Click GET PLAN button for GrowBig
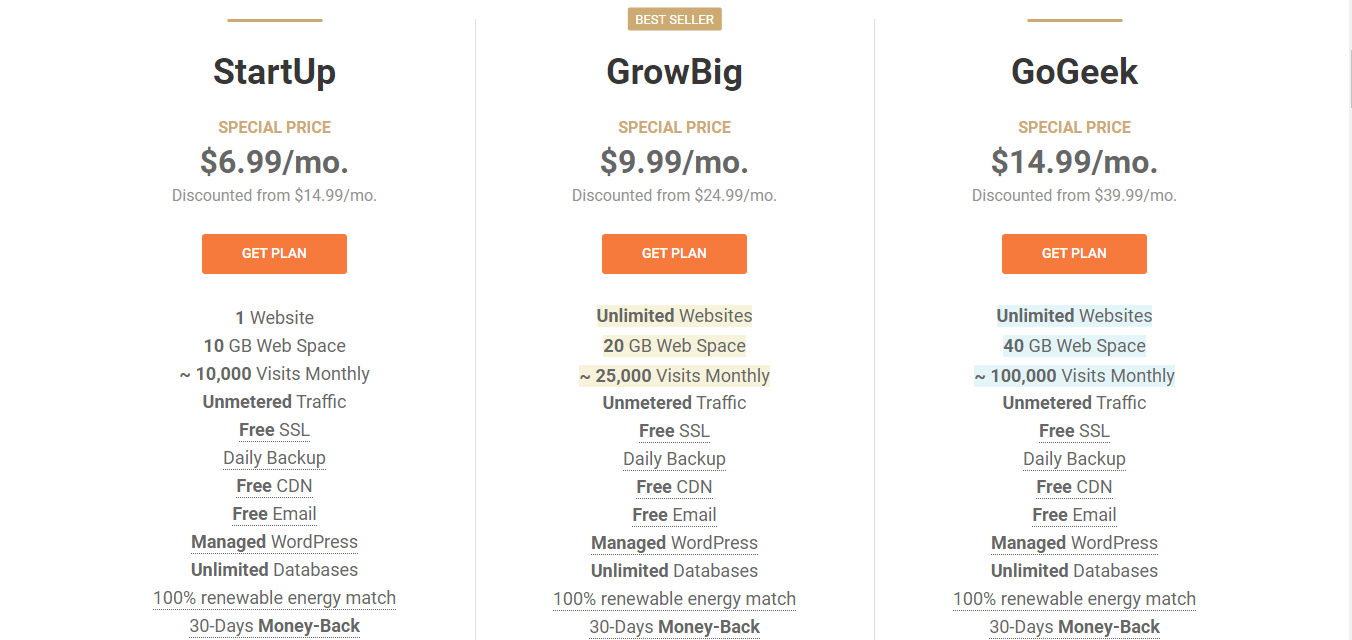Image resolution: width=1352 pixels, height=640 pixels. coord(674,254)
